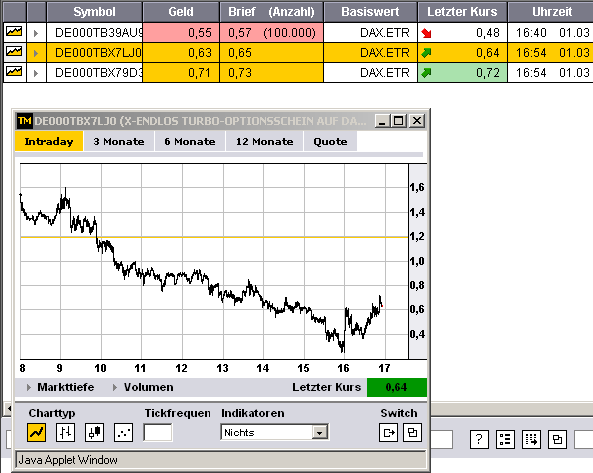
Task: Expand the DE000TBX7LJ0 row arrow
Action: tap(36, 53)
